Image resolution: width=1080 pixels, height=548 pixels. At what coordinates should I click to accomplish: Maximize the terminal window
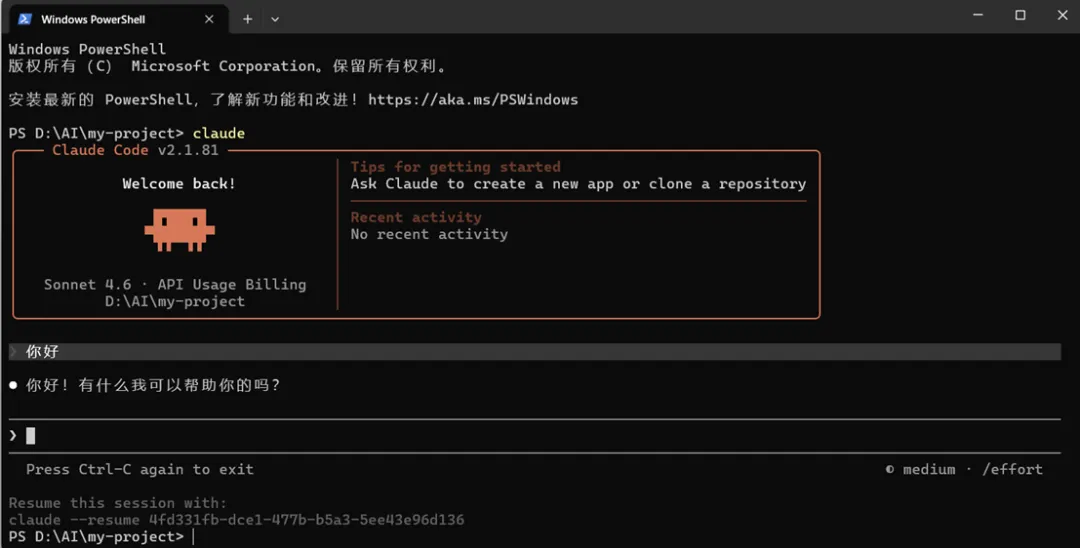tap(1020, 15)
